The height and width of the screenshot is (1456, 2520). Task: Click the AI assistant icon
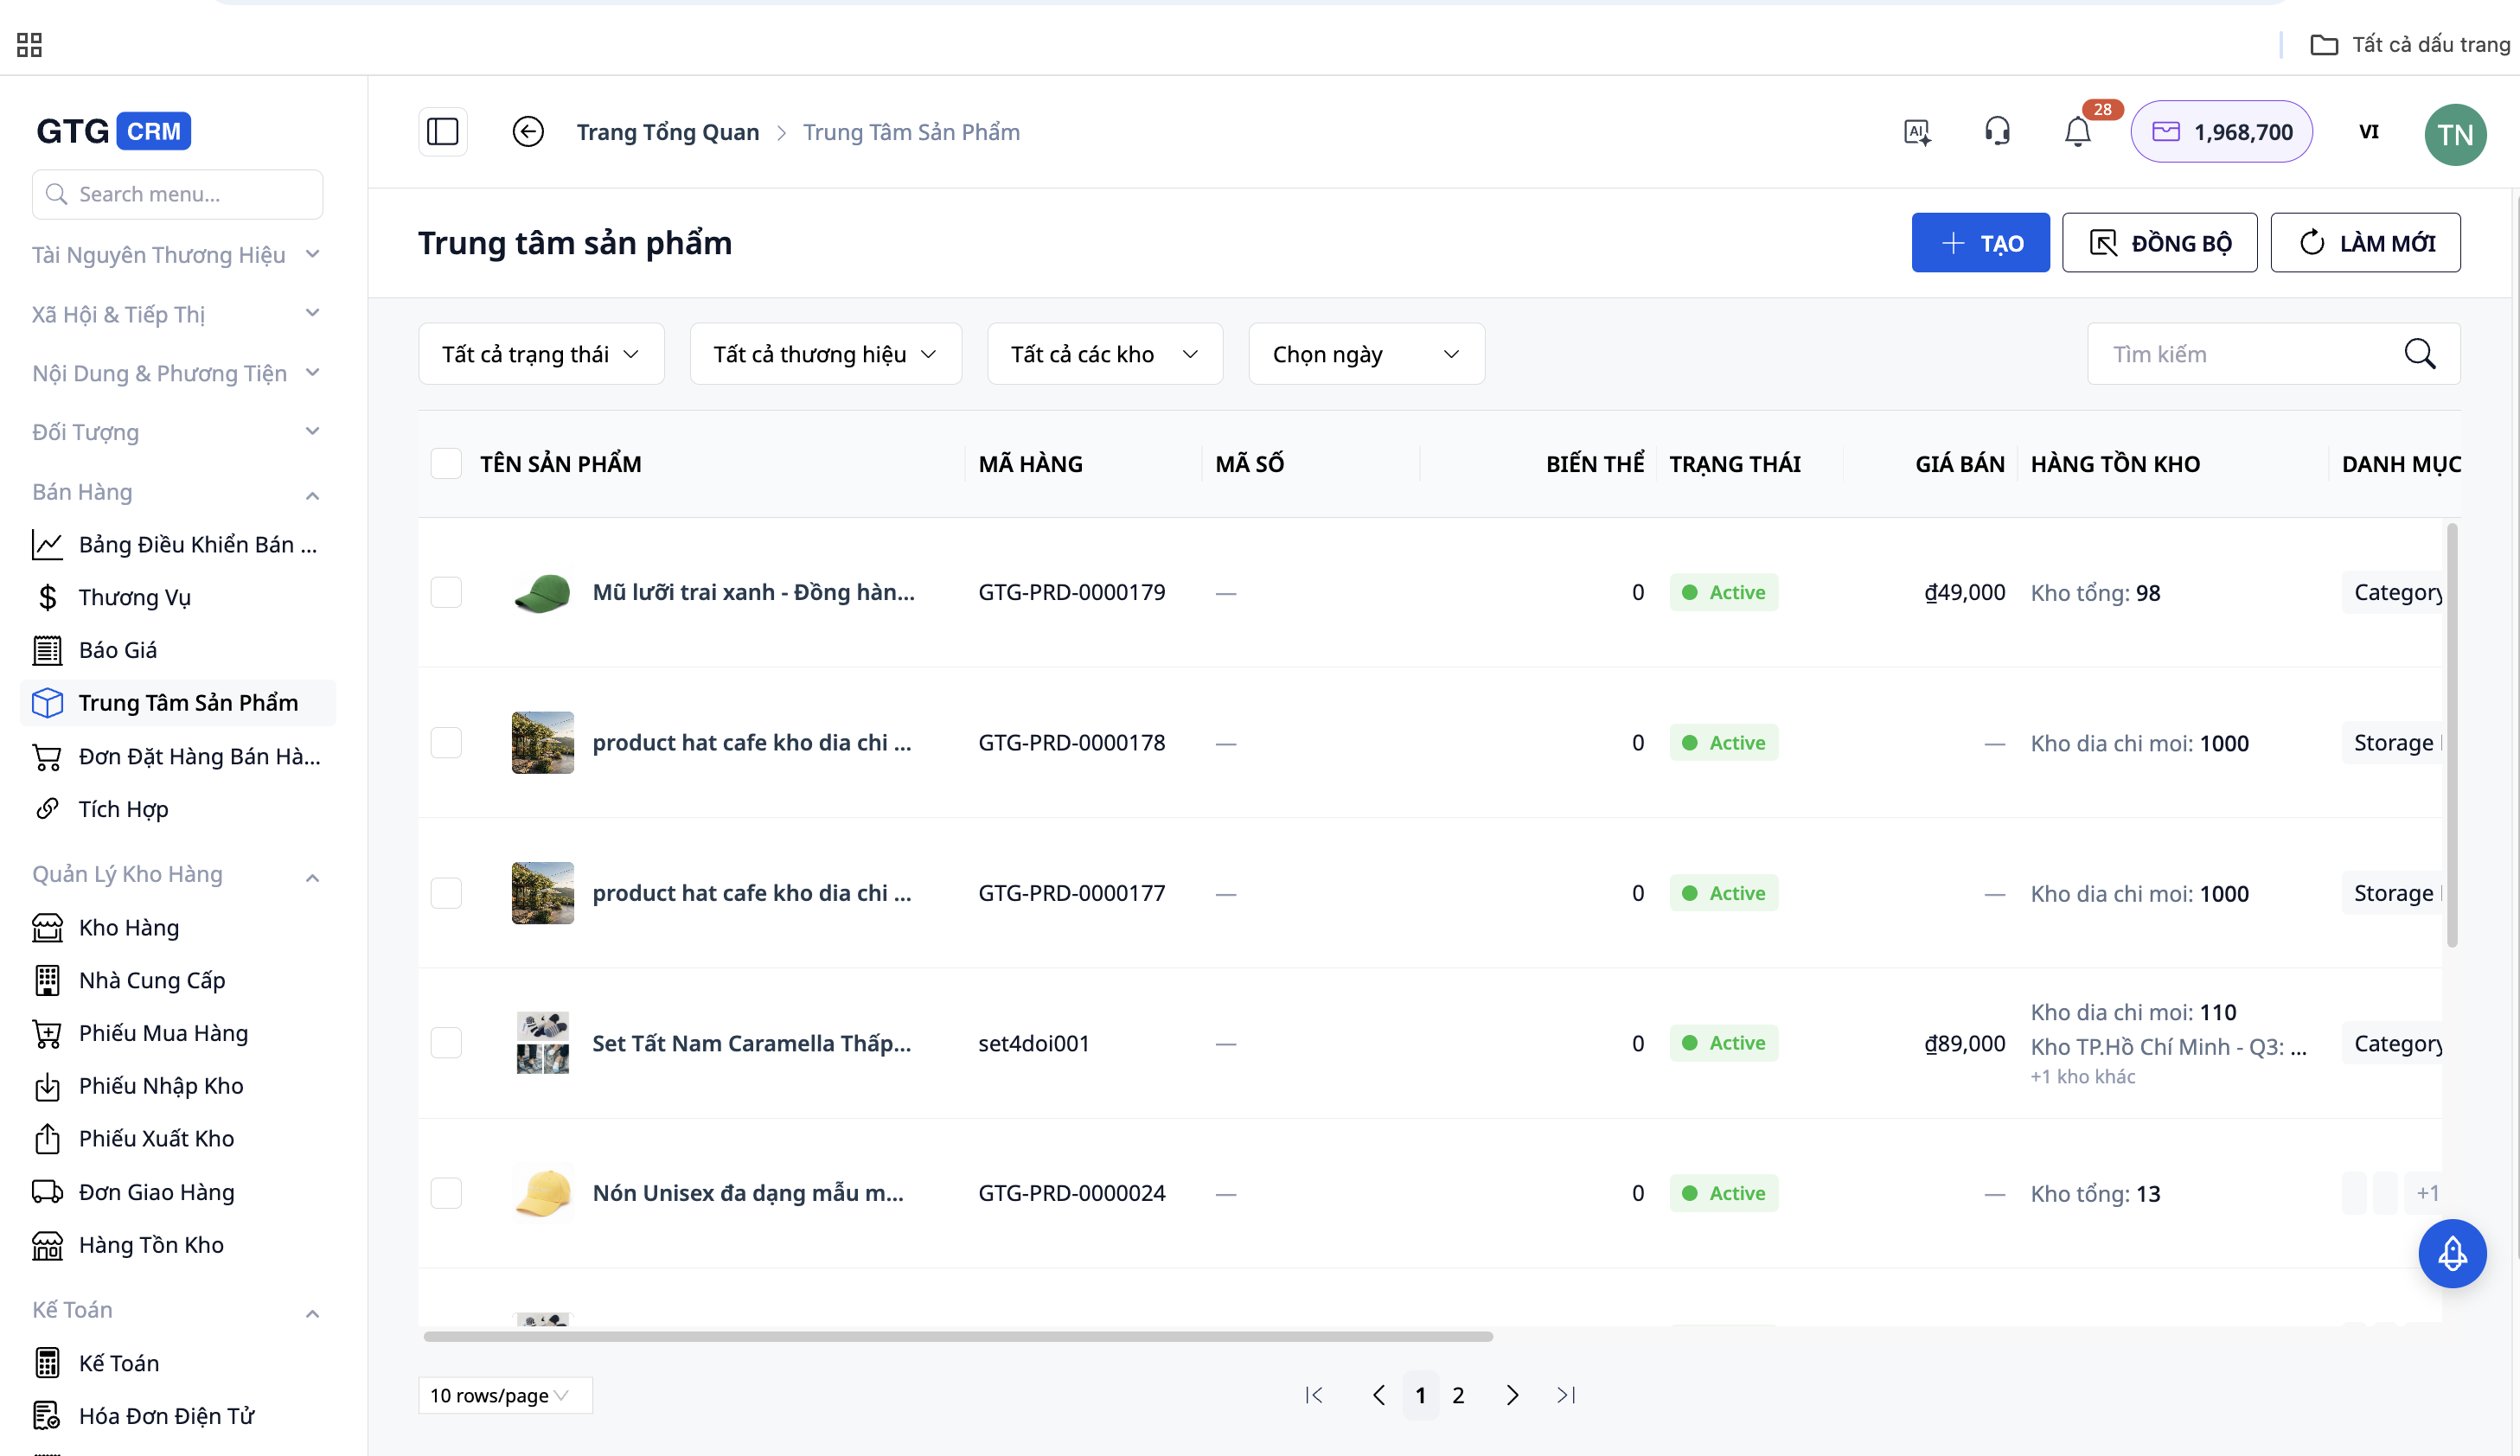point(1917,132)
